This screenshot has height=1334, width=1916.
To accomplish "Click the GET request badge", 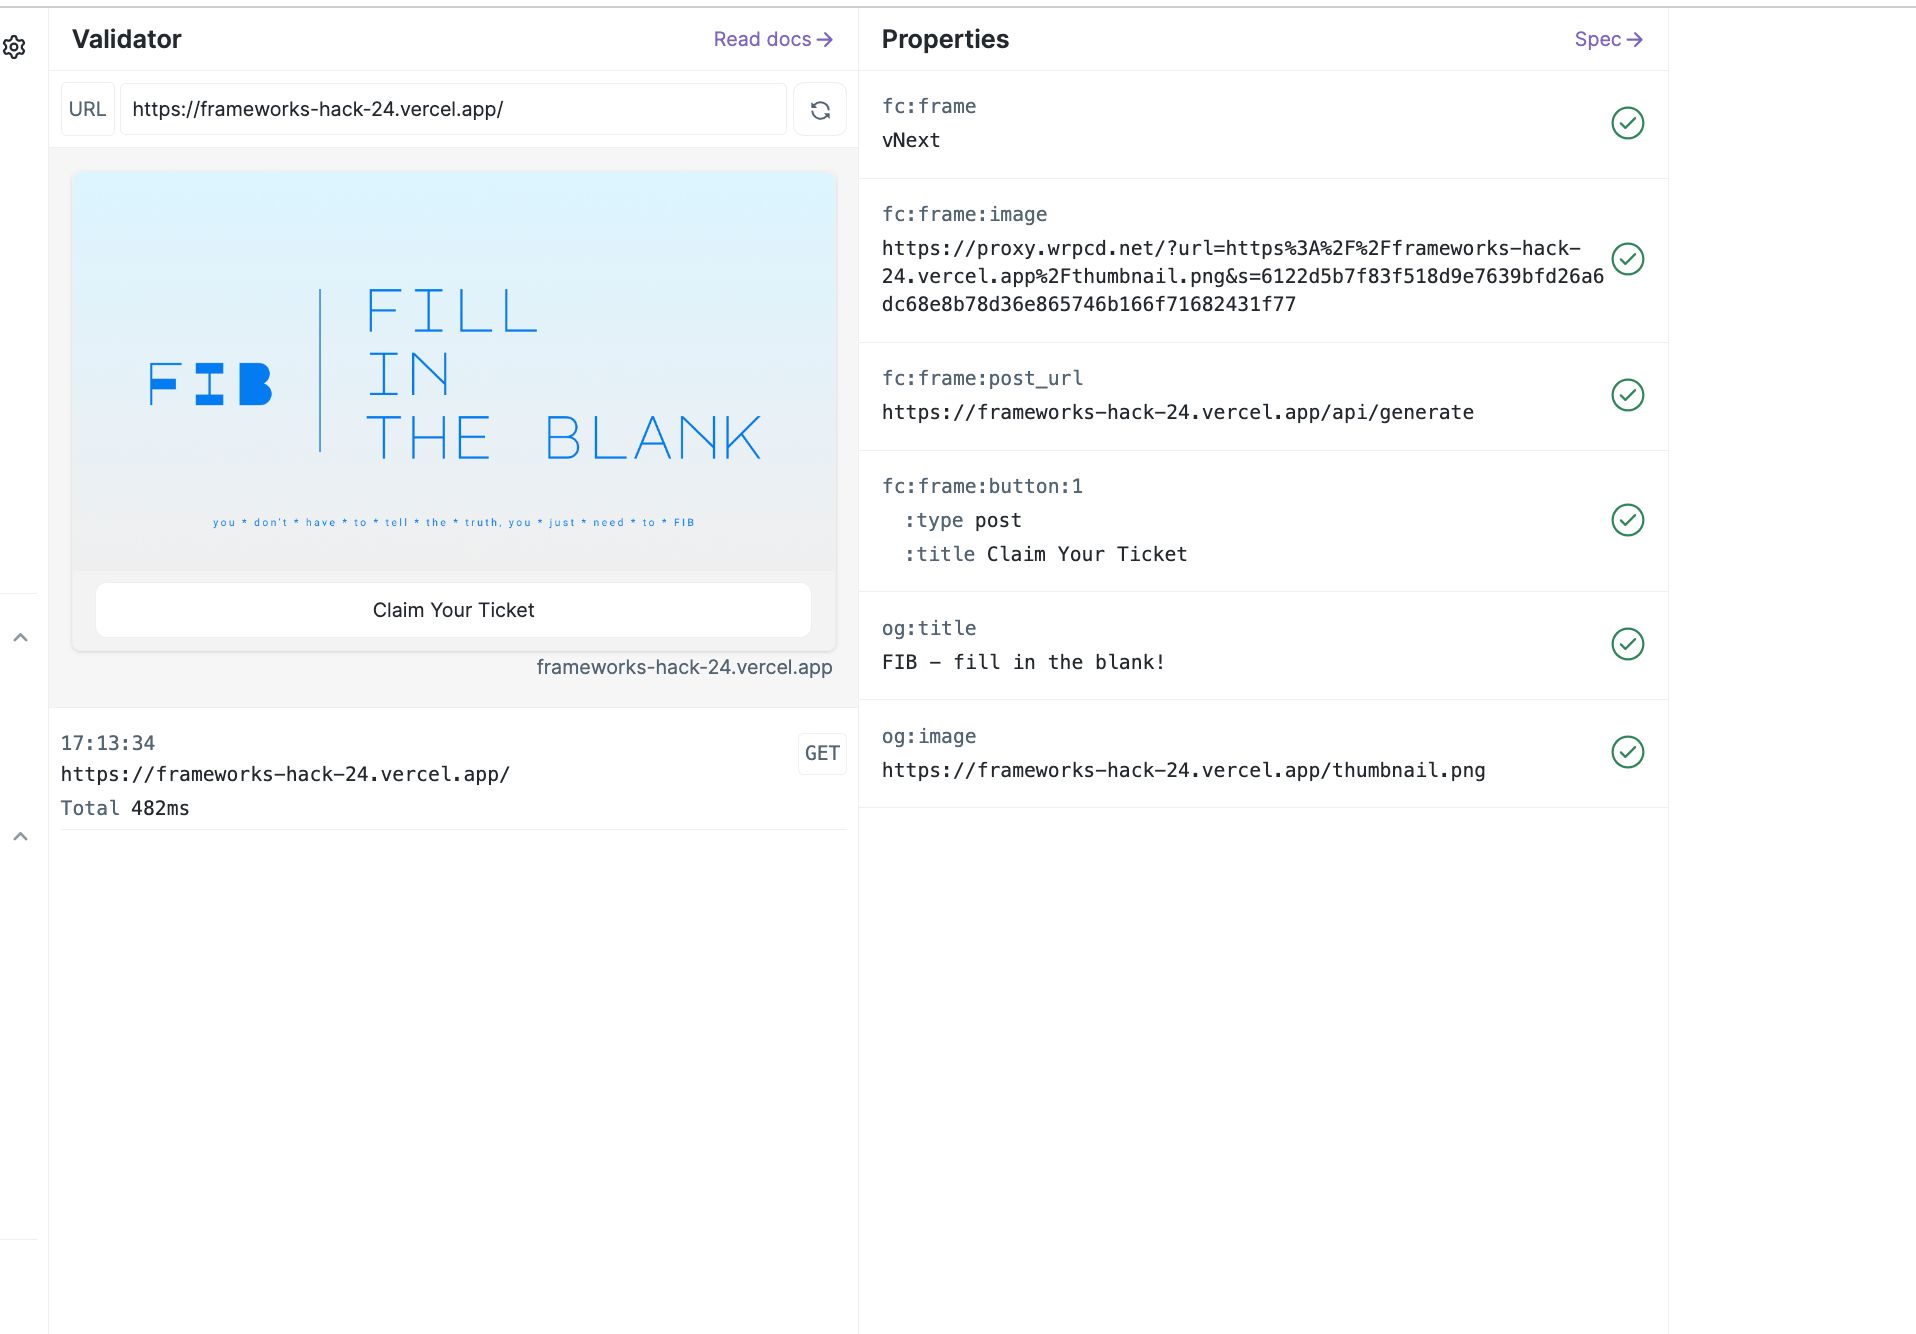I will (x=822, y=753).
